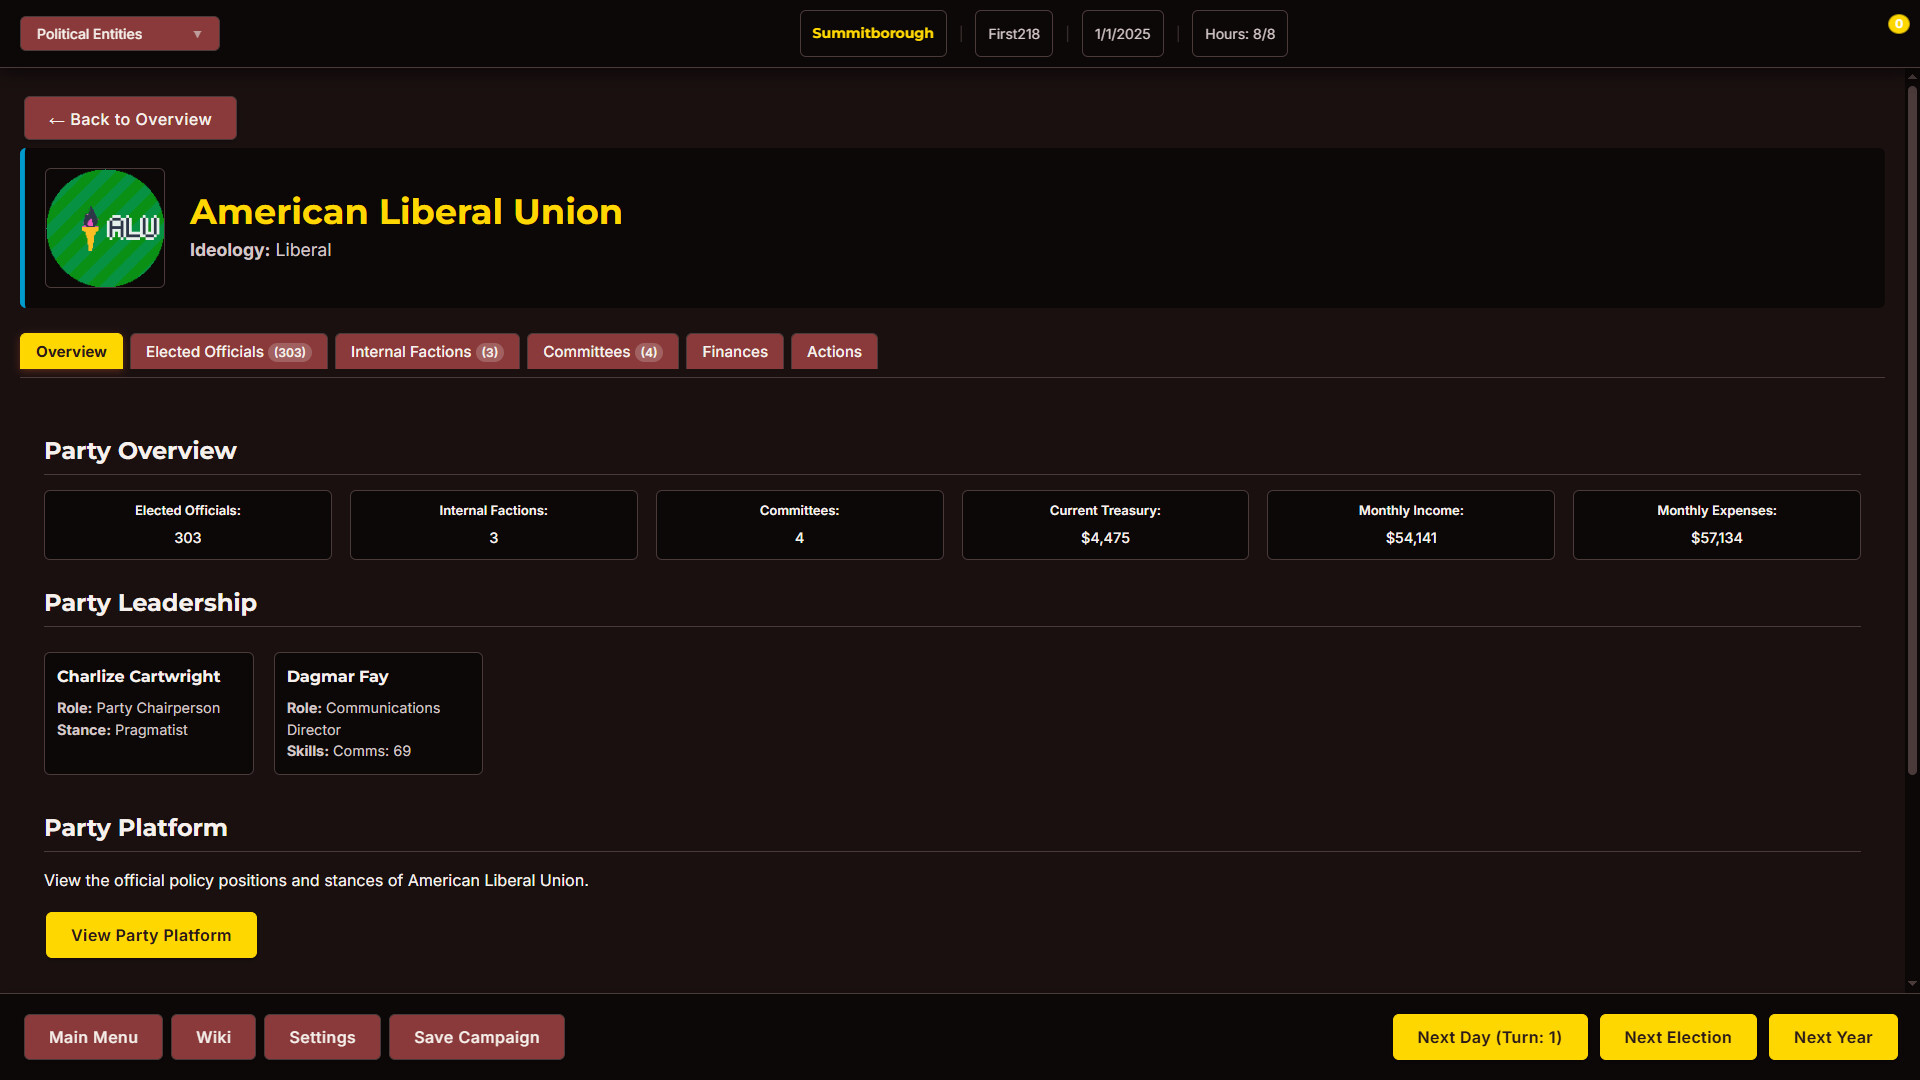This screenshot has width=1920, height=1080.
Task: Click the View Party Platform button
Action: point(151,935)
